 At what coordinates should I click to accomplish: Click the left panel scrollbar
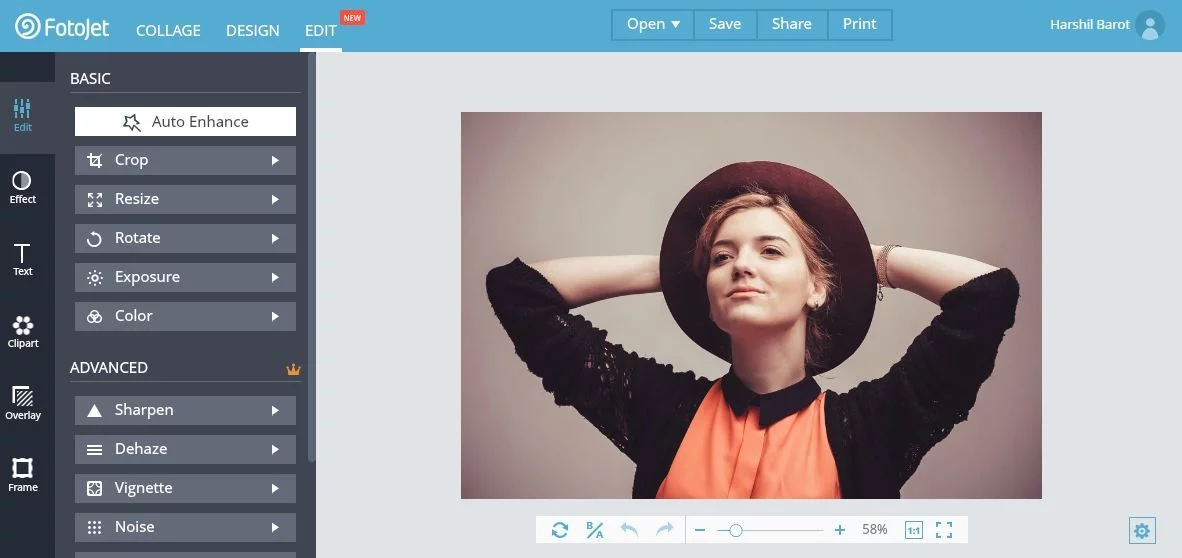point(311,258)
